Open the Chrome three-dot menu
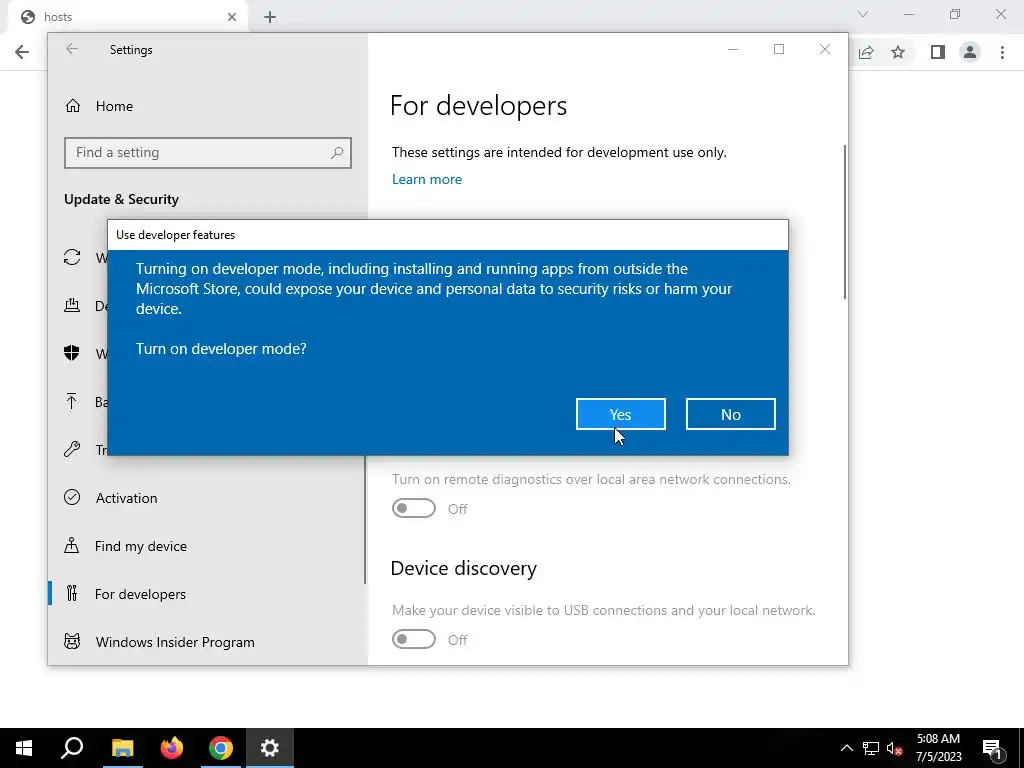 tap(1002, 52)
